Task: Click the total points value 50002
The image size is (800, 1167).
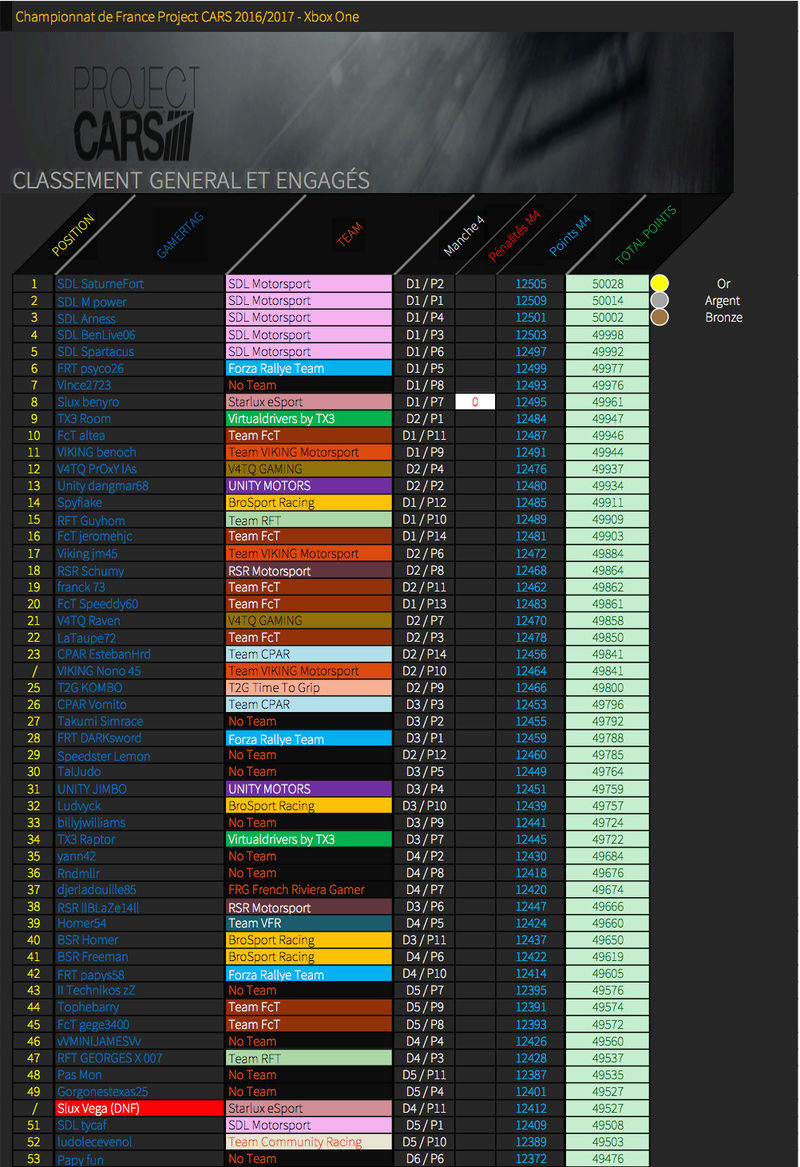Action: pyautogui.click(x=607, y=318)
